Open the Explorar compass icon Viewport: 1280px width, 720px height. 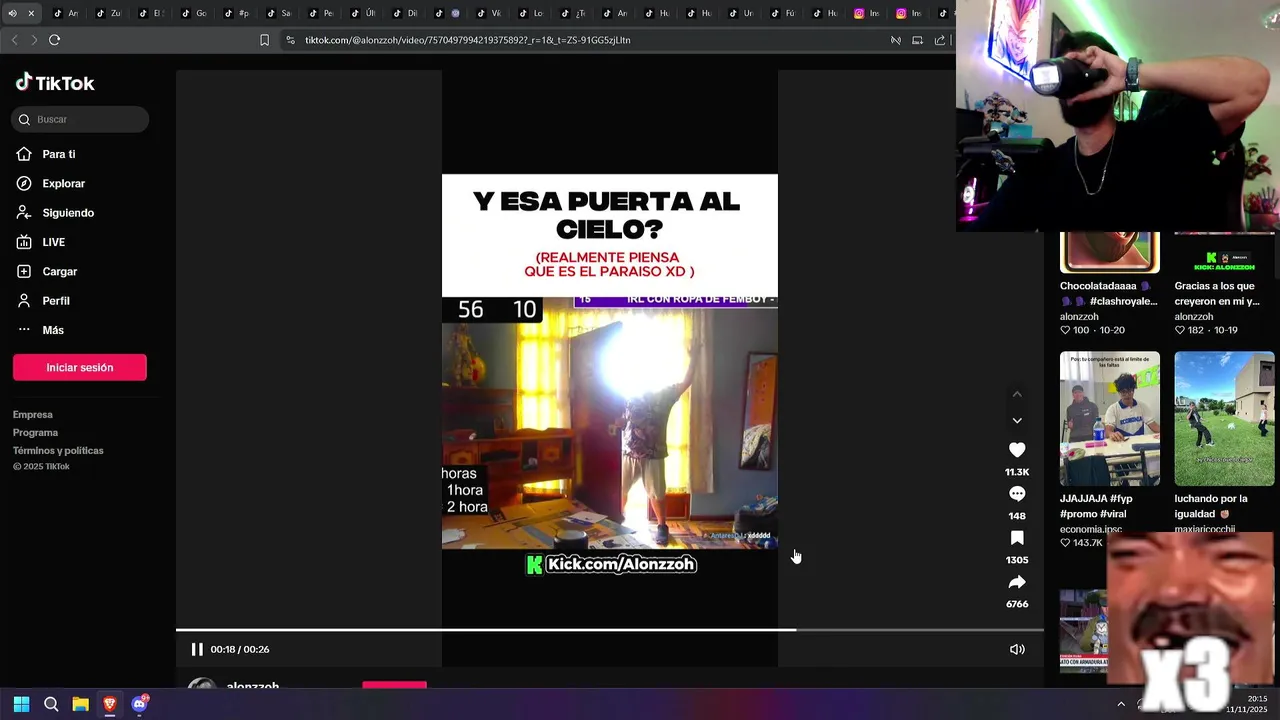tap(24, 183)
